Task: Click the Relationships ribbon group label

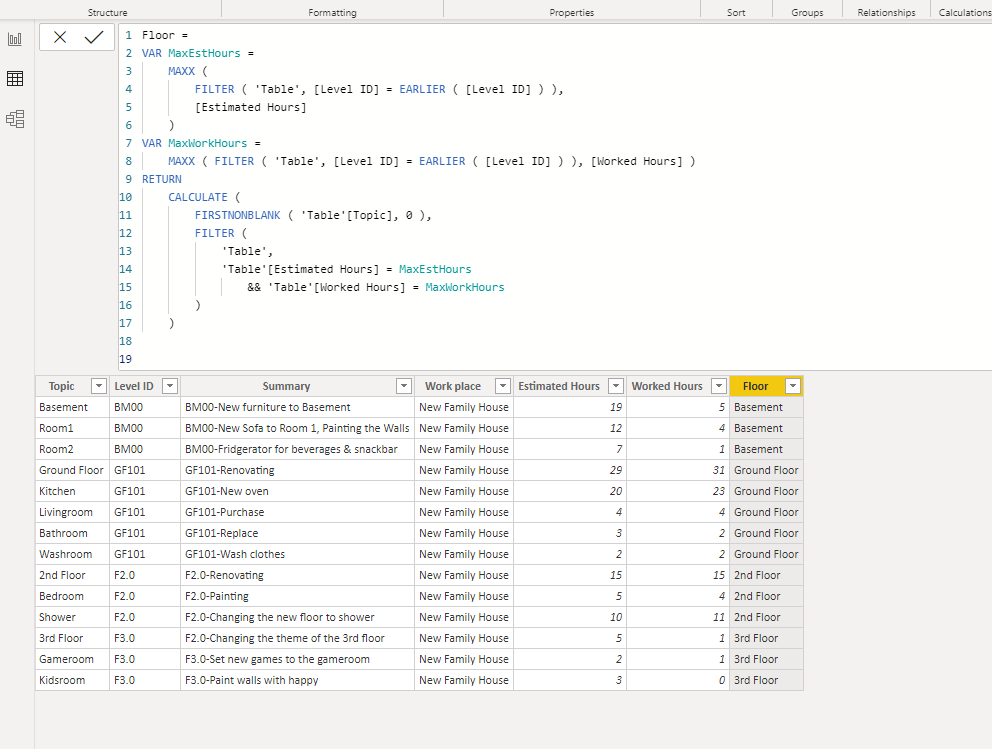Action: [x=886, y=12]
